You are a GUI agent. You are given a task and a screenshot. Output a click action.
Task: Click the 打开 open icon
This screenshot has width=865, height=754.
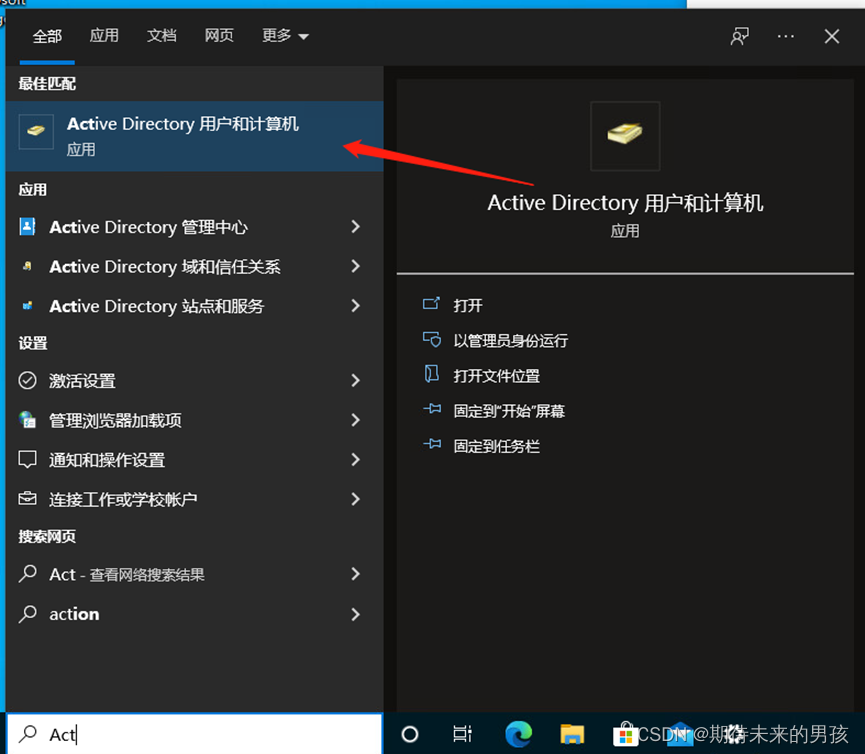(431, 304)
